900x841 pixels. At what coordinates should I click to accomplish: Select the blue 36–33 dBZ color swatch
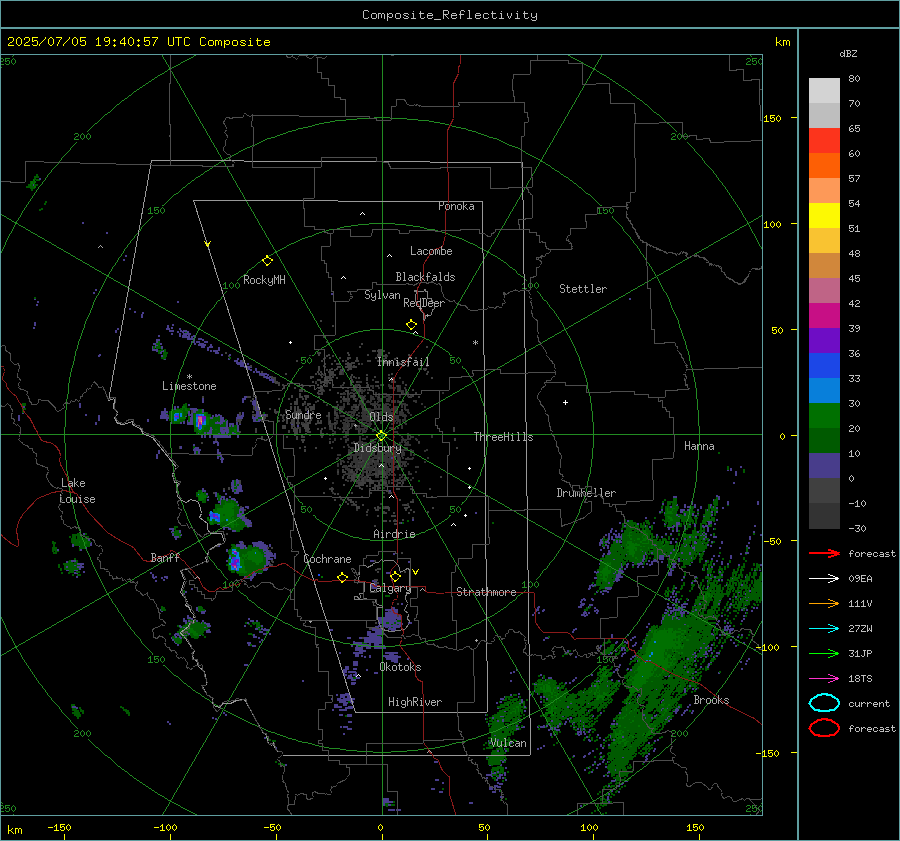click(x=824, y=365)
